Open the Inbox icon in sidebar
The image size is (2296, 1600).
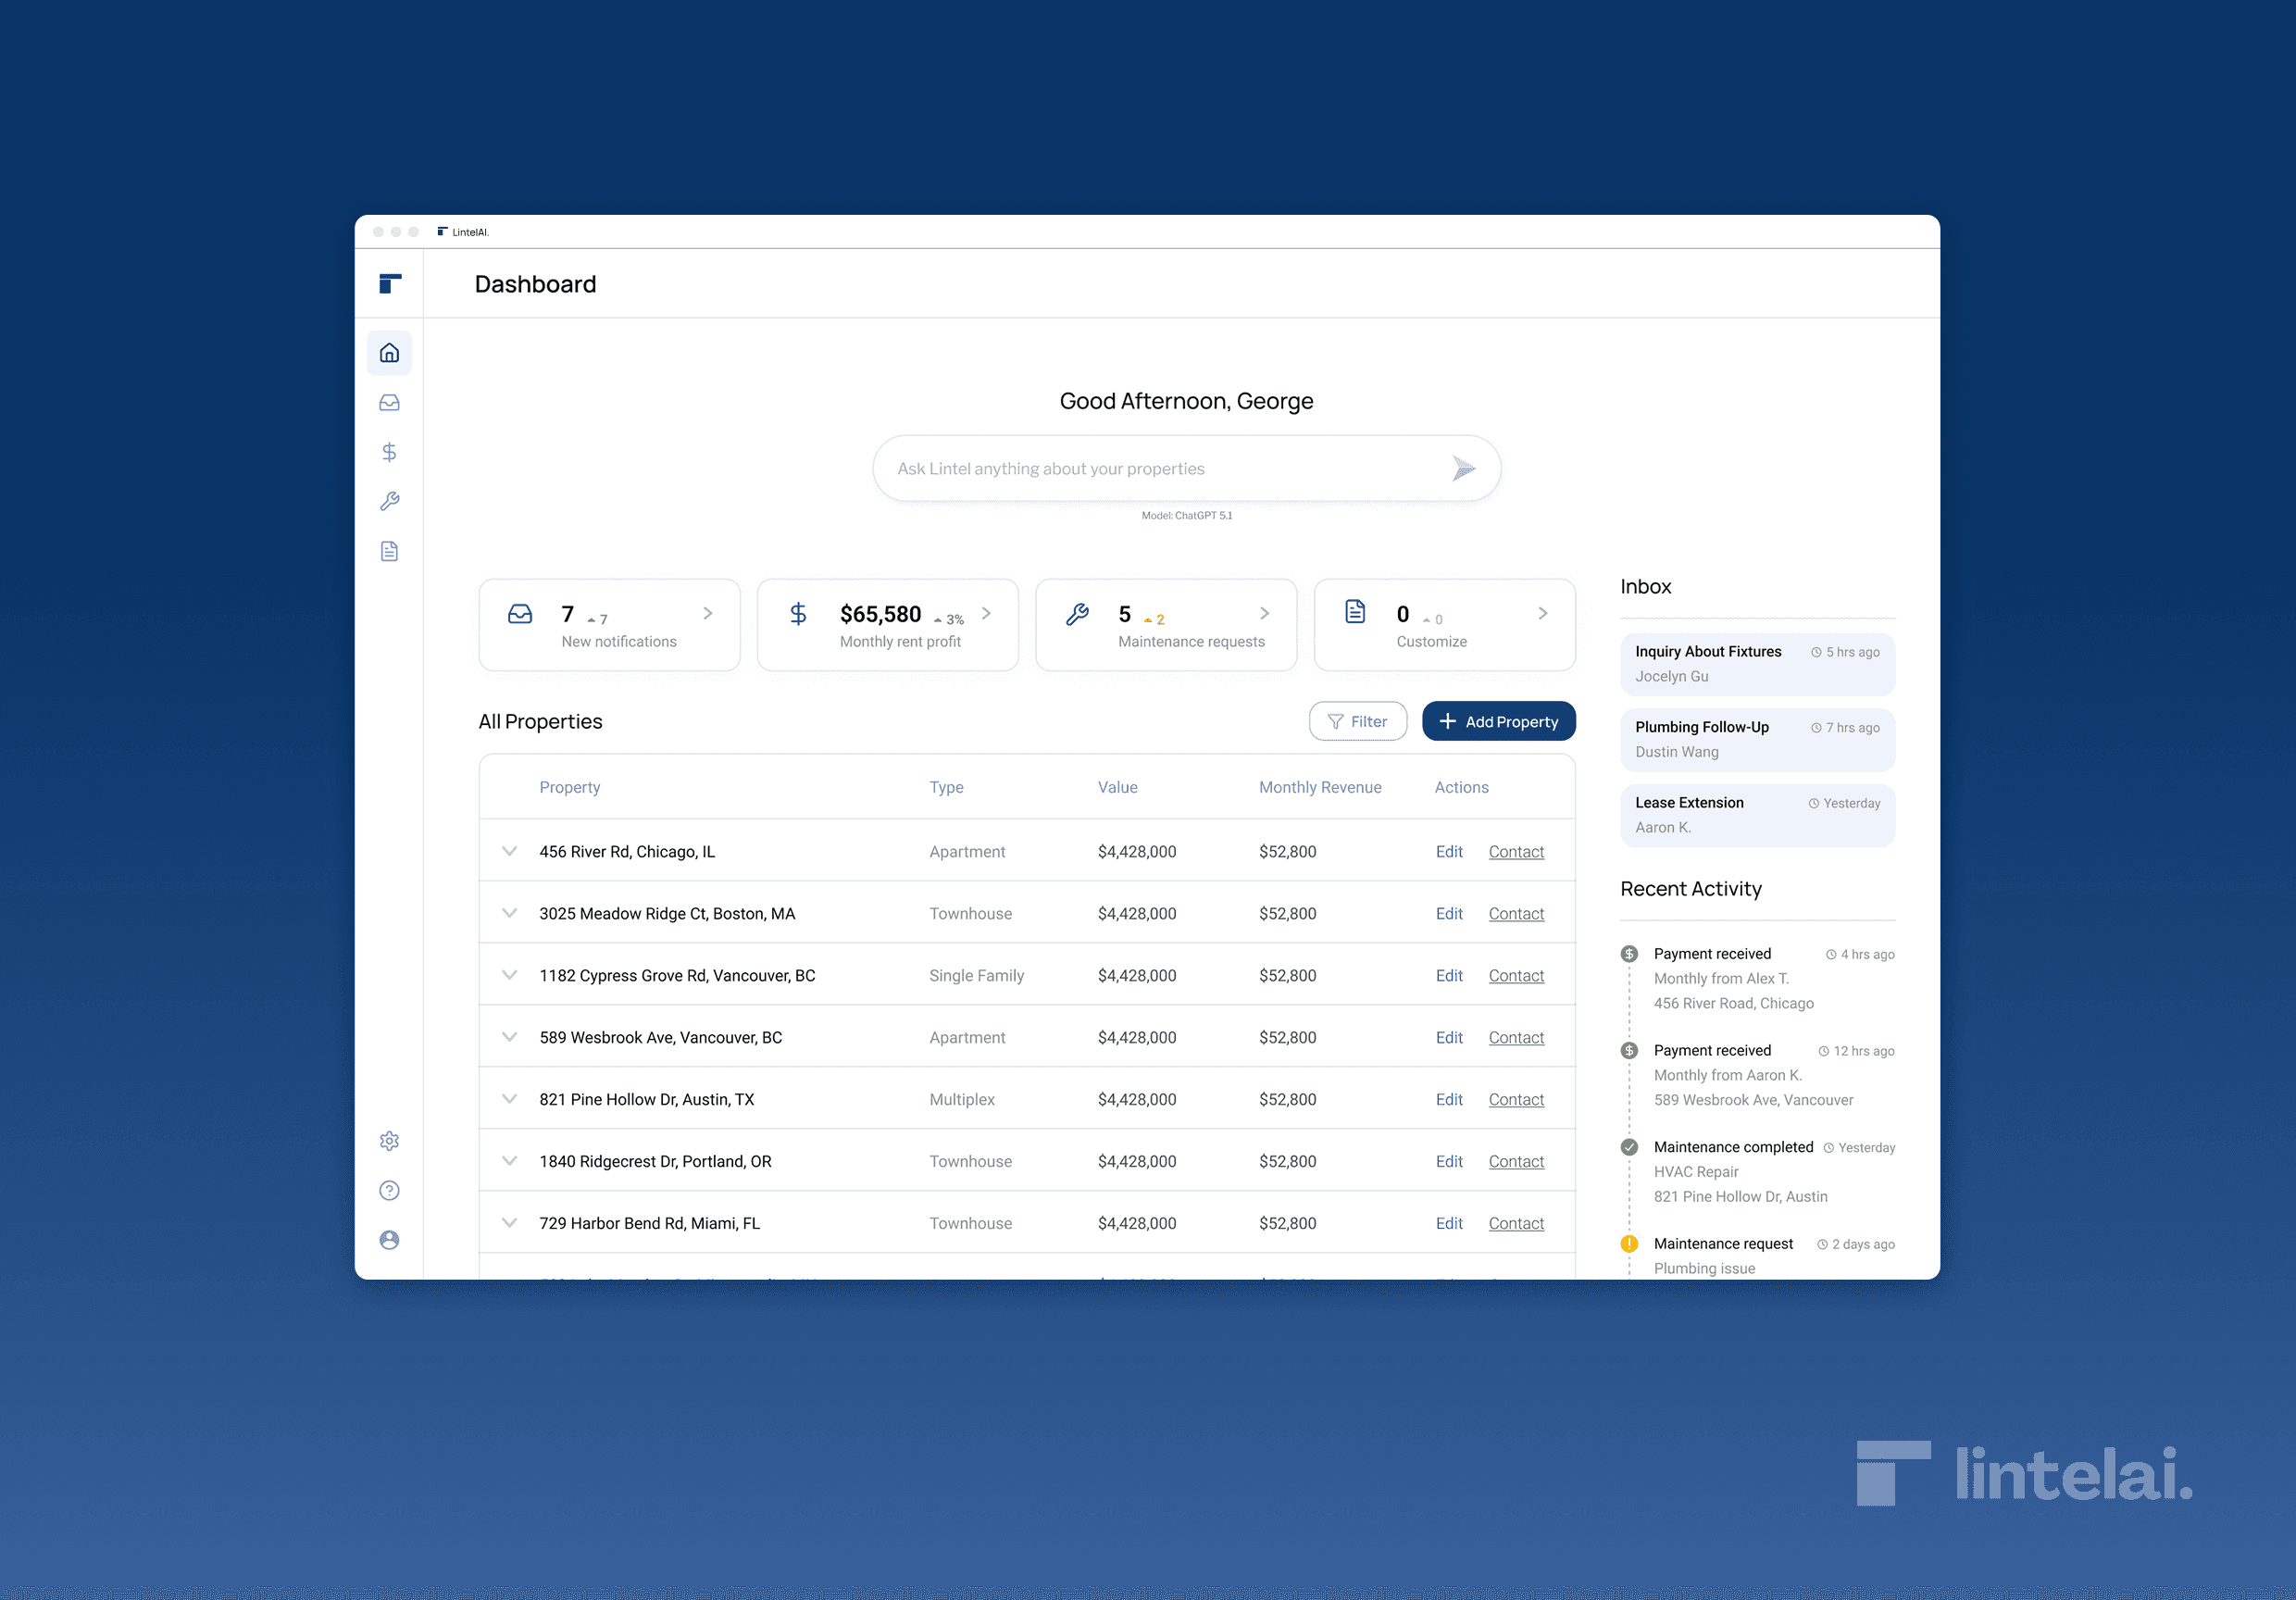coord(389,403)
